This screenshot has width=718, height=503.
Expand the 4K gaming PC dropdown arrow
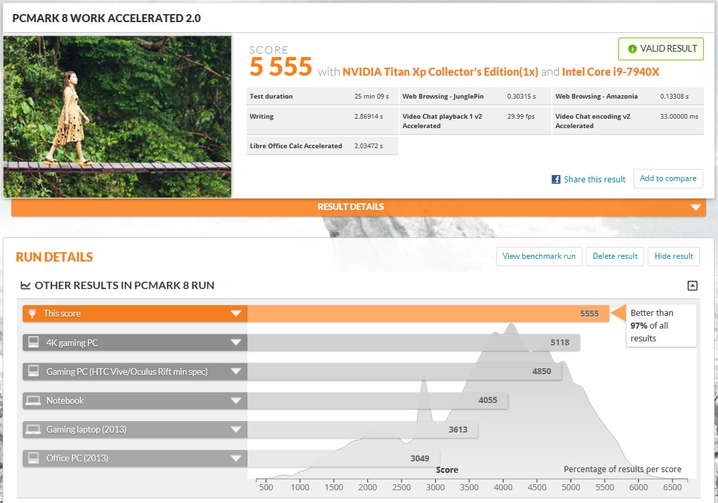tap(236, 342)
